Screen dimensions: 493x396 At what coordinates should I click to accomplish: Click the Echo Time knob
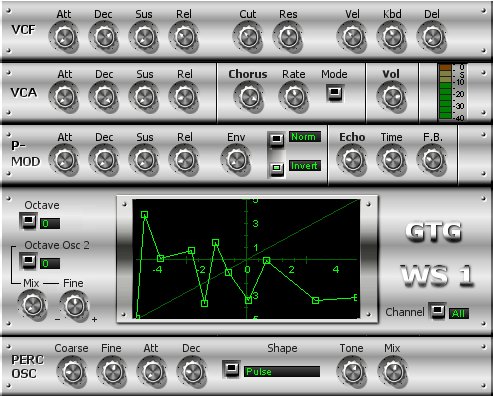(392, 160)
